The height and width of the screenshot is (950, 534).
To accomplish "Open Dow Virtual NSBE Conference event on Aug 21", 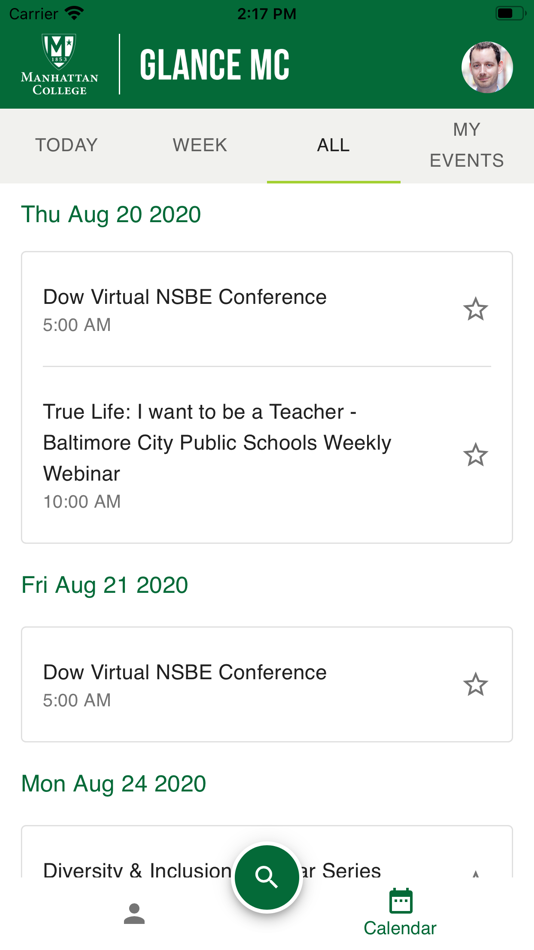I will [267, 685].
